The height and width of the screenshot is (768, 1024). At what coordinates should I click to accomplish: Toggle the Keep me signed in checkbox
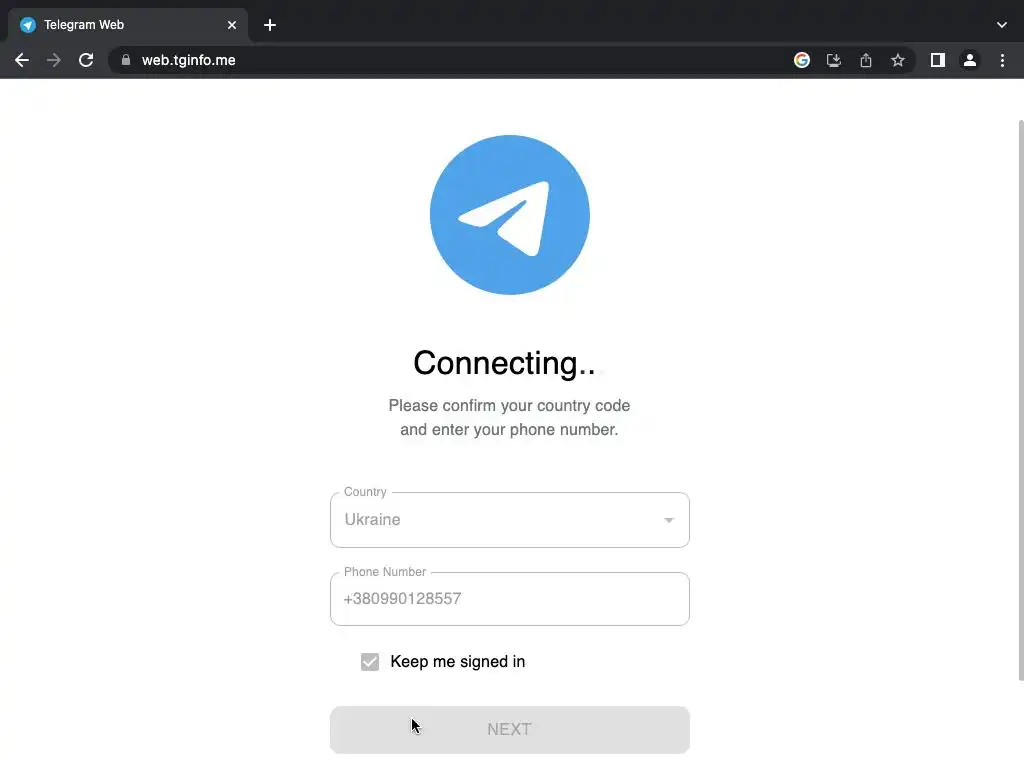[x=370, y=662]
